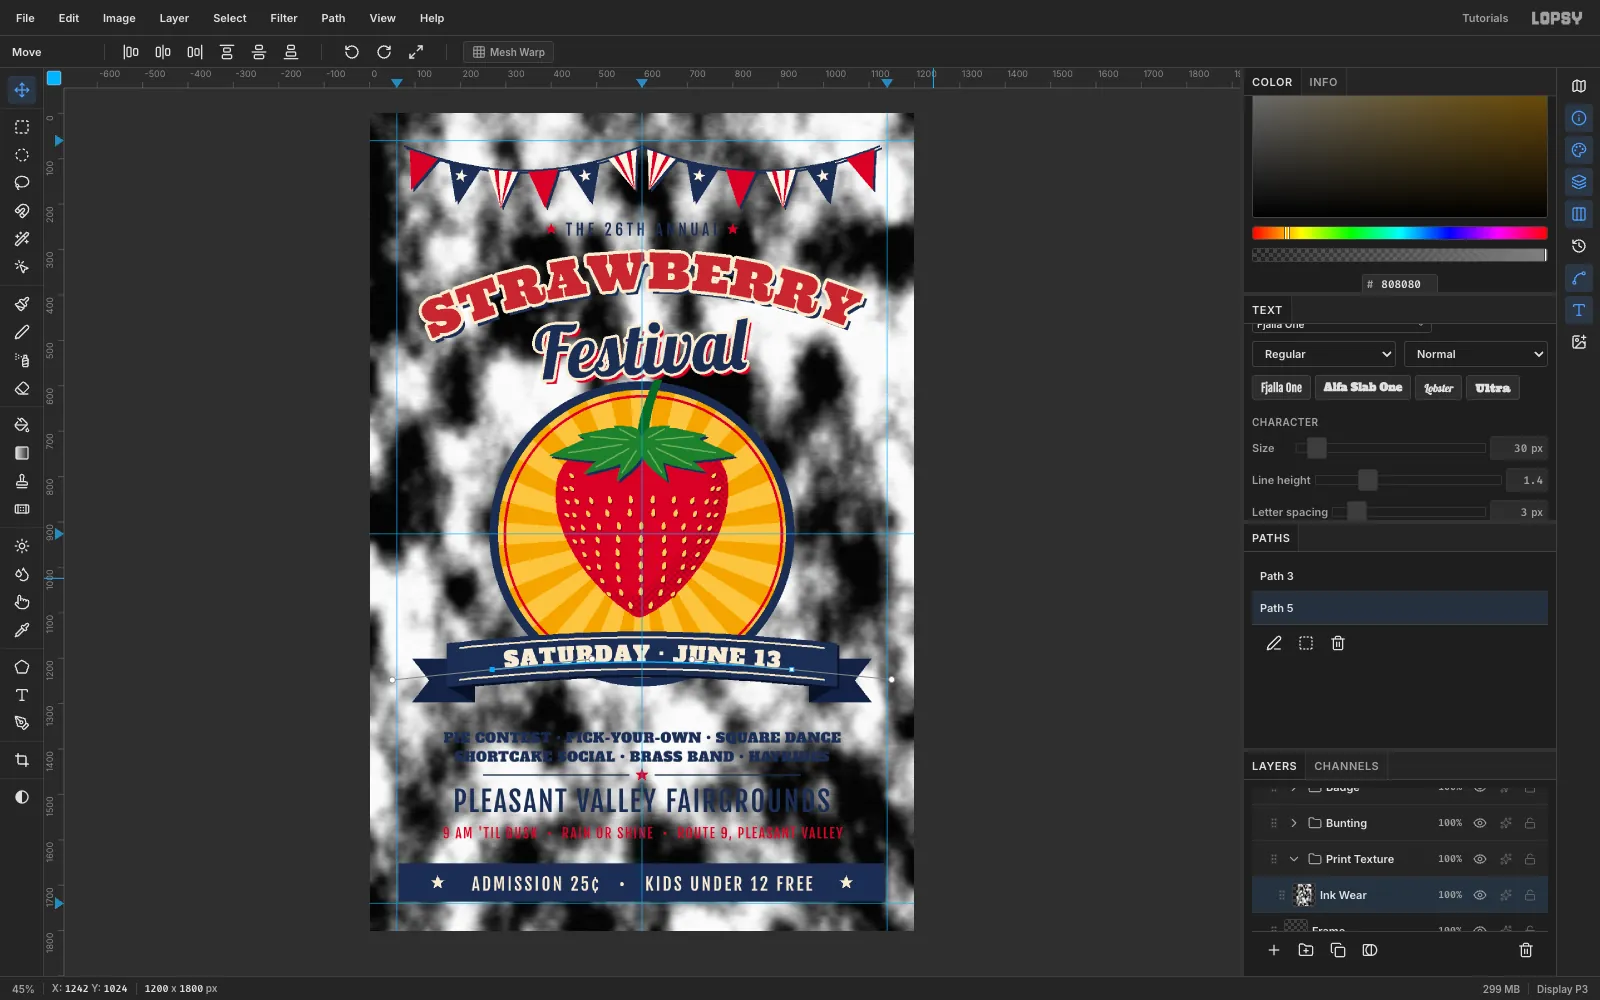This screenshot has height=1000, width=1600.
Task: Duplicate the selected layer
Action: pyautogui.click(x=1338, y=950)
